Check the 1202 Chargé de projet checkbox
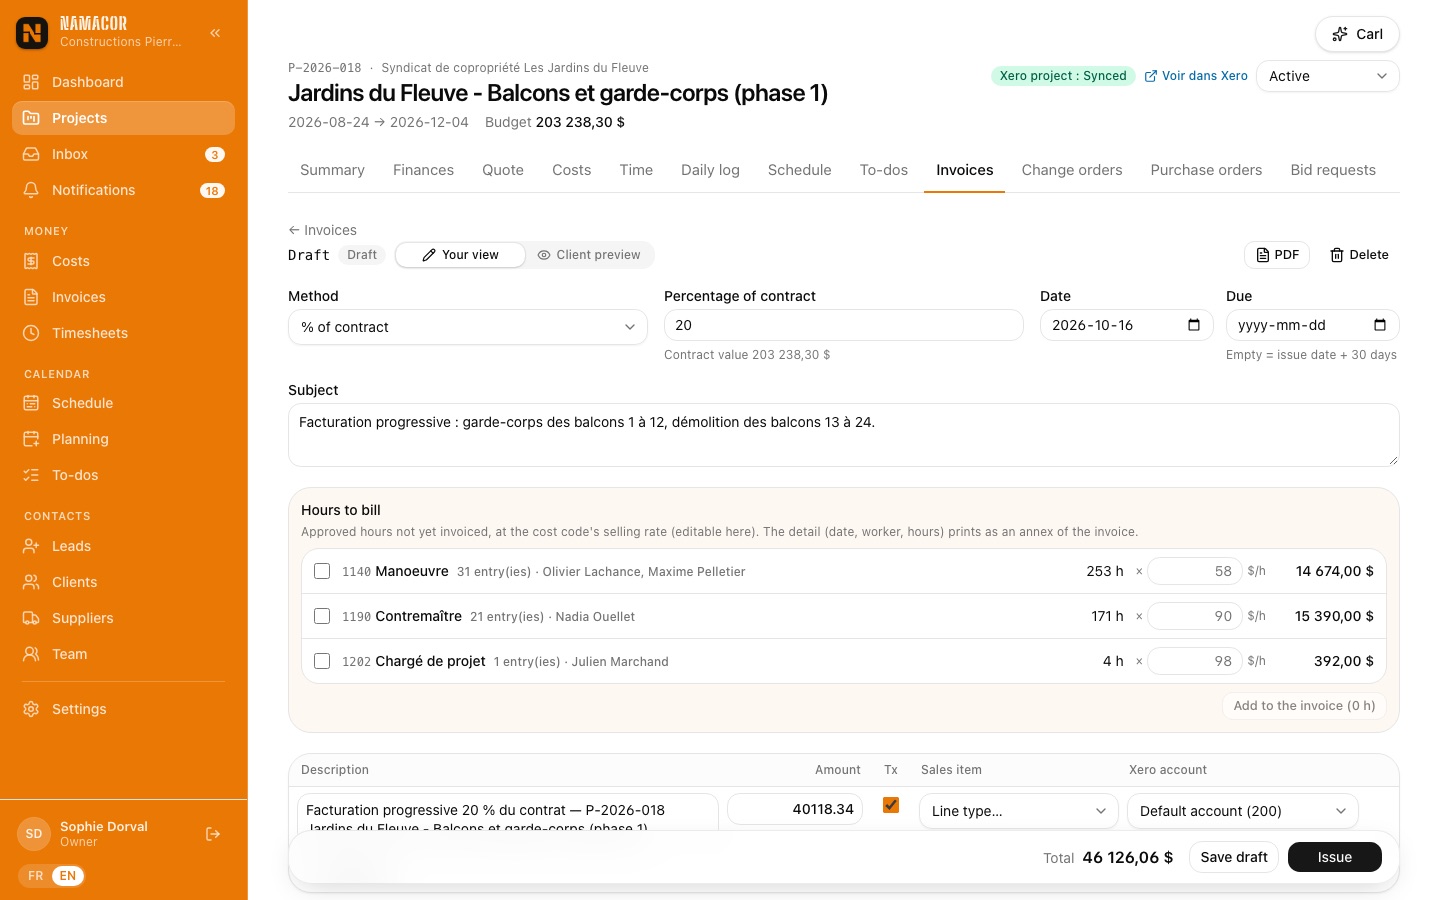1440x900 pixels. pyautogui.click(x=322, y=661)
